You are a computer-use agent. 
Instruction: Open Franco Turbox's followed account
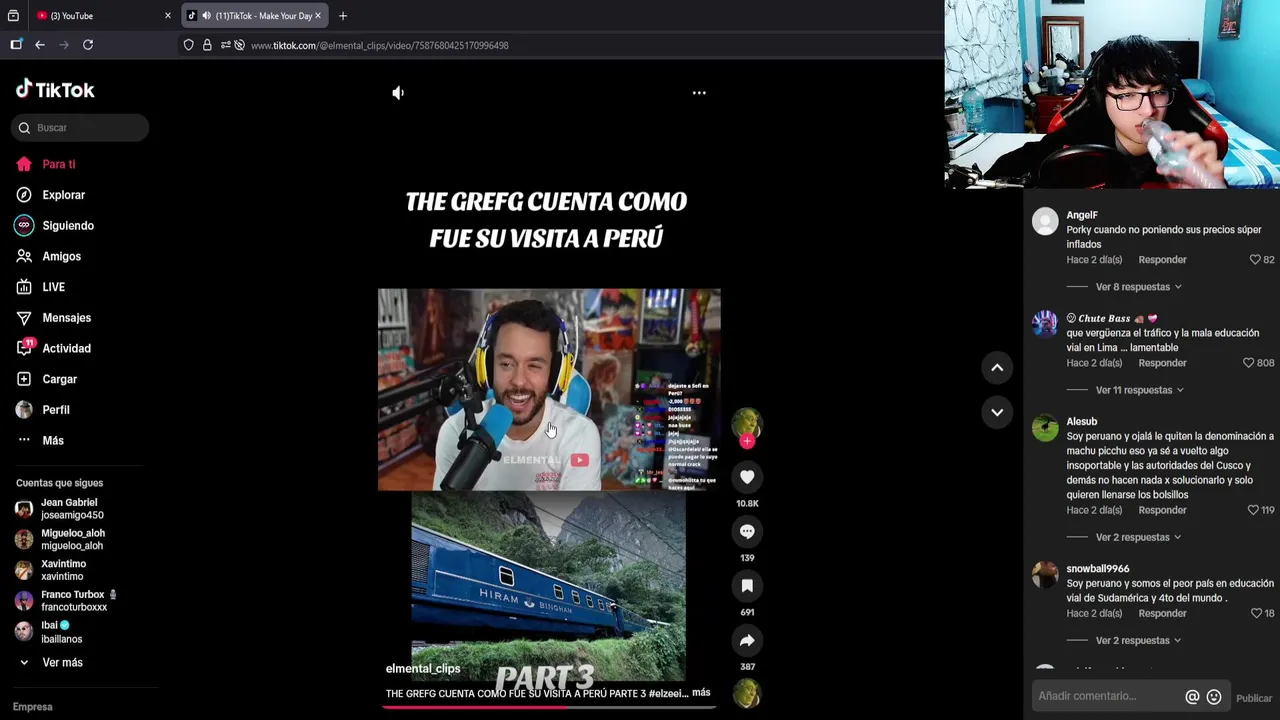pos(66,601)
